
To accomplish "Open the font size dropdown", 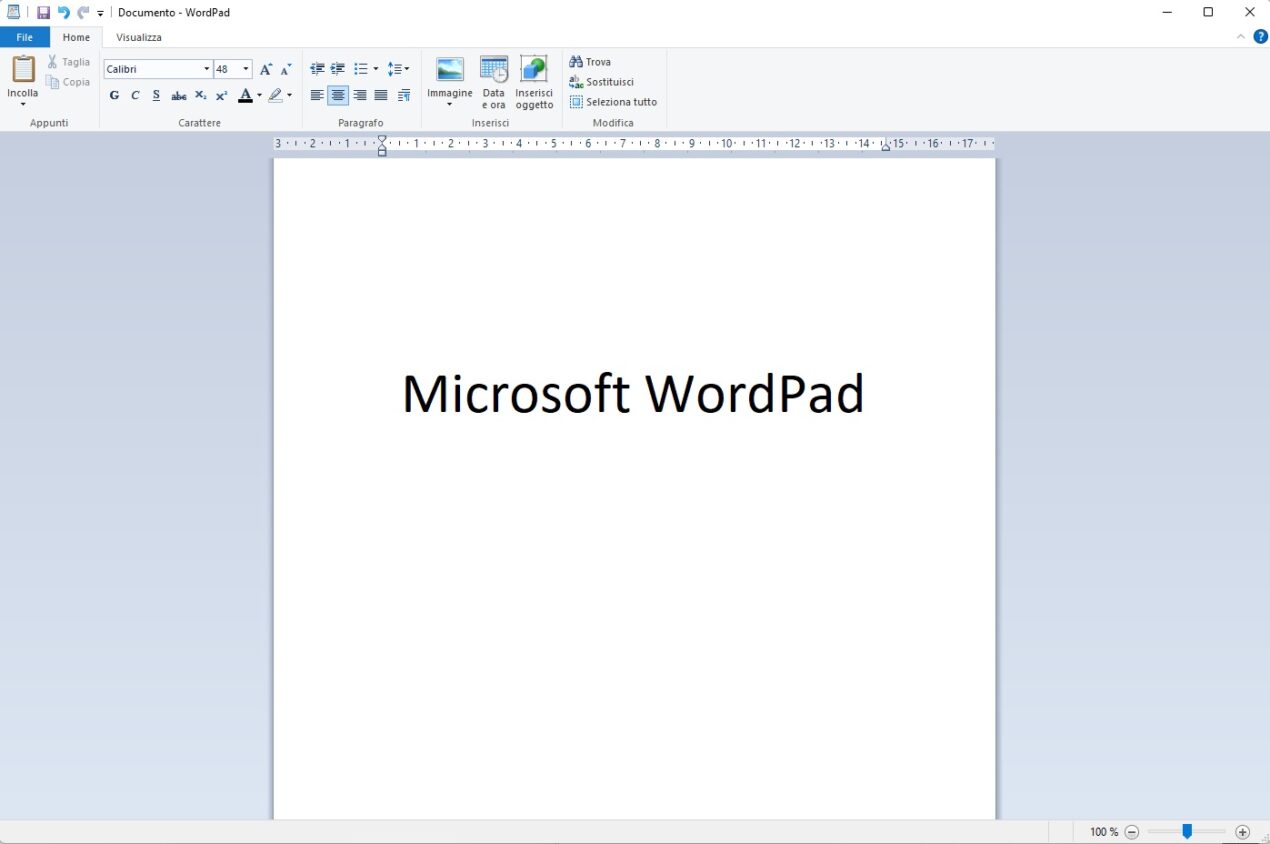I will tap(243, 68).
